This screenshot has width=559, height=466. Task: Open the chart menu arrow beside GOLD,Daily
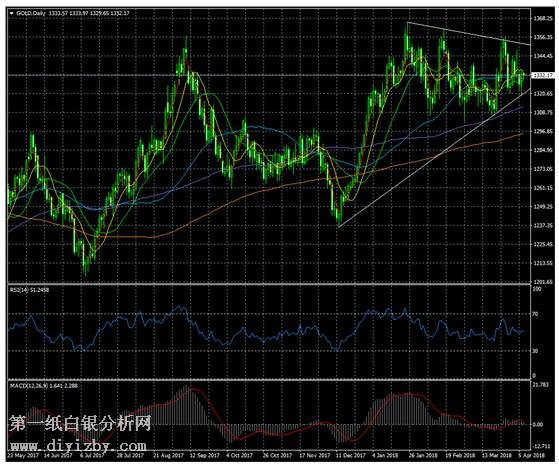[x=12, y=13]
